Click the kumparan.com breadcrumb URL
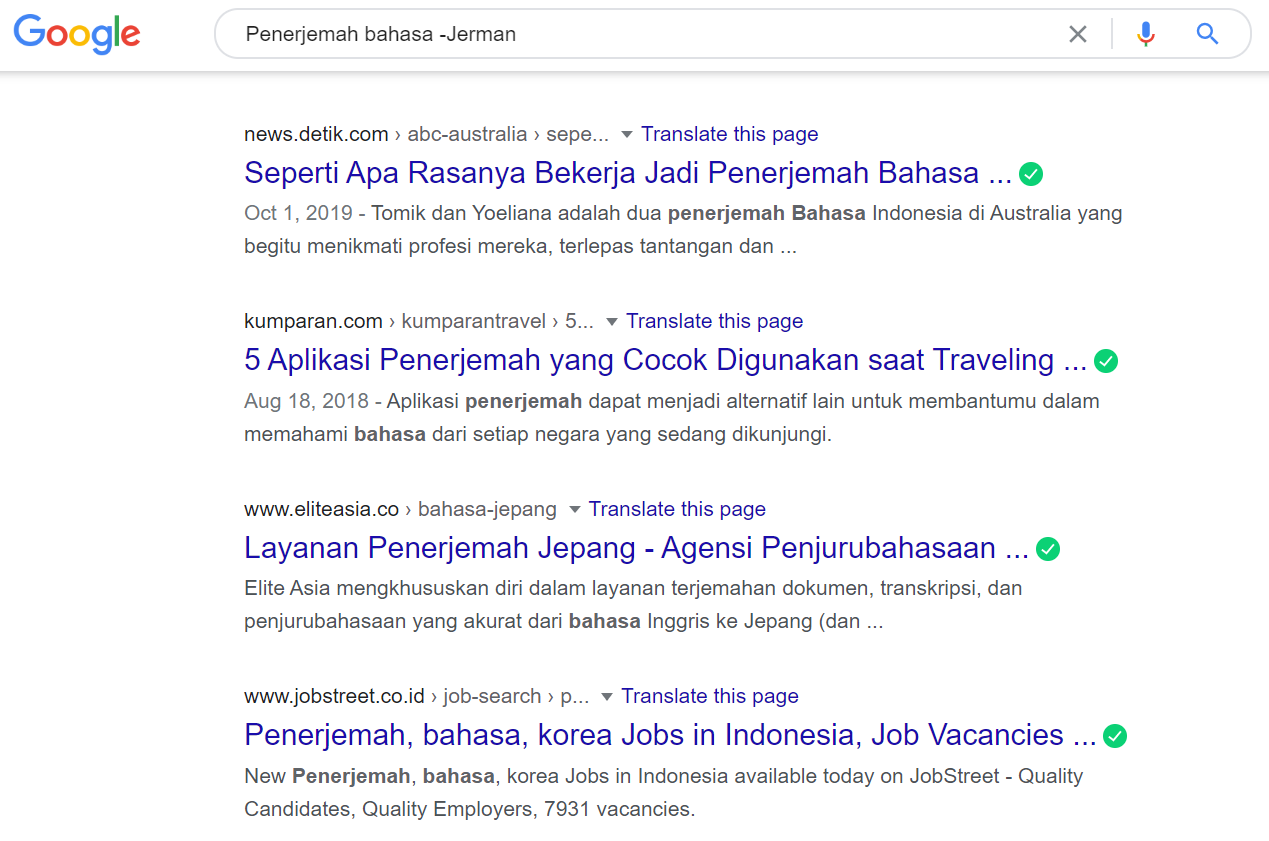1269x841 pixels. click(x=419, y=321)
